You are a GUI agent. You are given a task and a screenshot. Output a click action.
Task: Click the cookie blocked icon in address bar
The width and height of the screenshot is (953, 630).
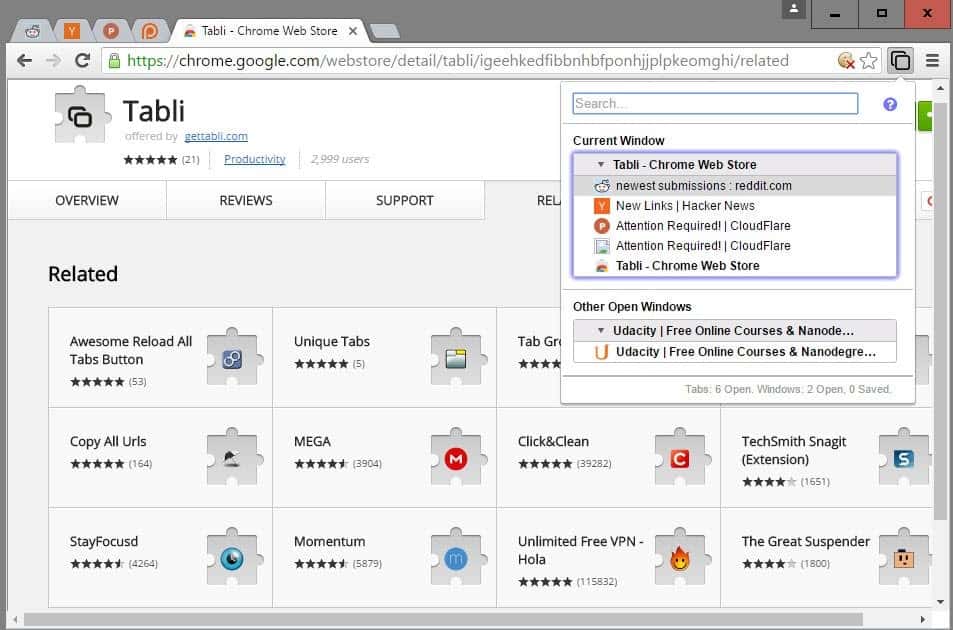click(x=846, y=61)
